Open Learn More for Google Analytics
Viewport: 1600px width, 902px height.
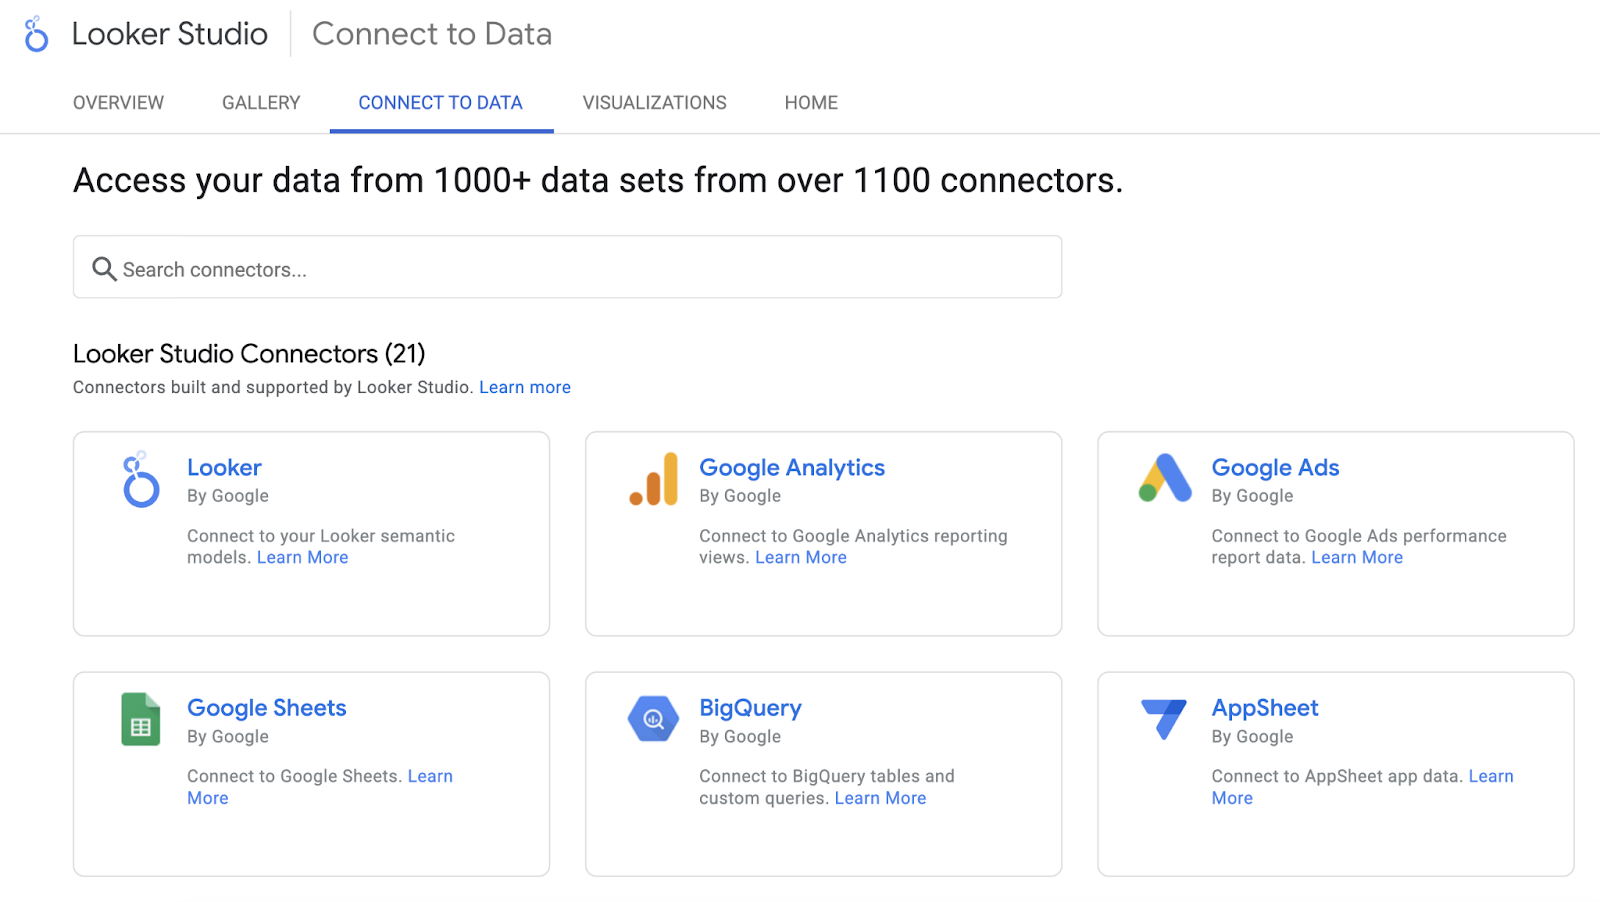click(800, 557)
